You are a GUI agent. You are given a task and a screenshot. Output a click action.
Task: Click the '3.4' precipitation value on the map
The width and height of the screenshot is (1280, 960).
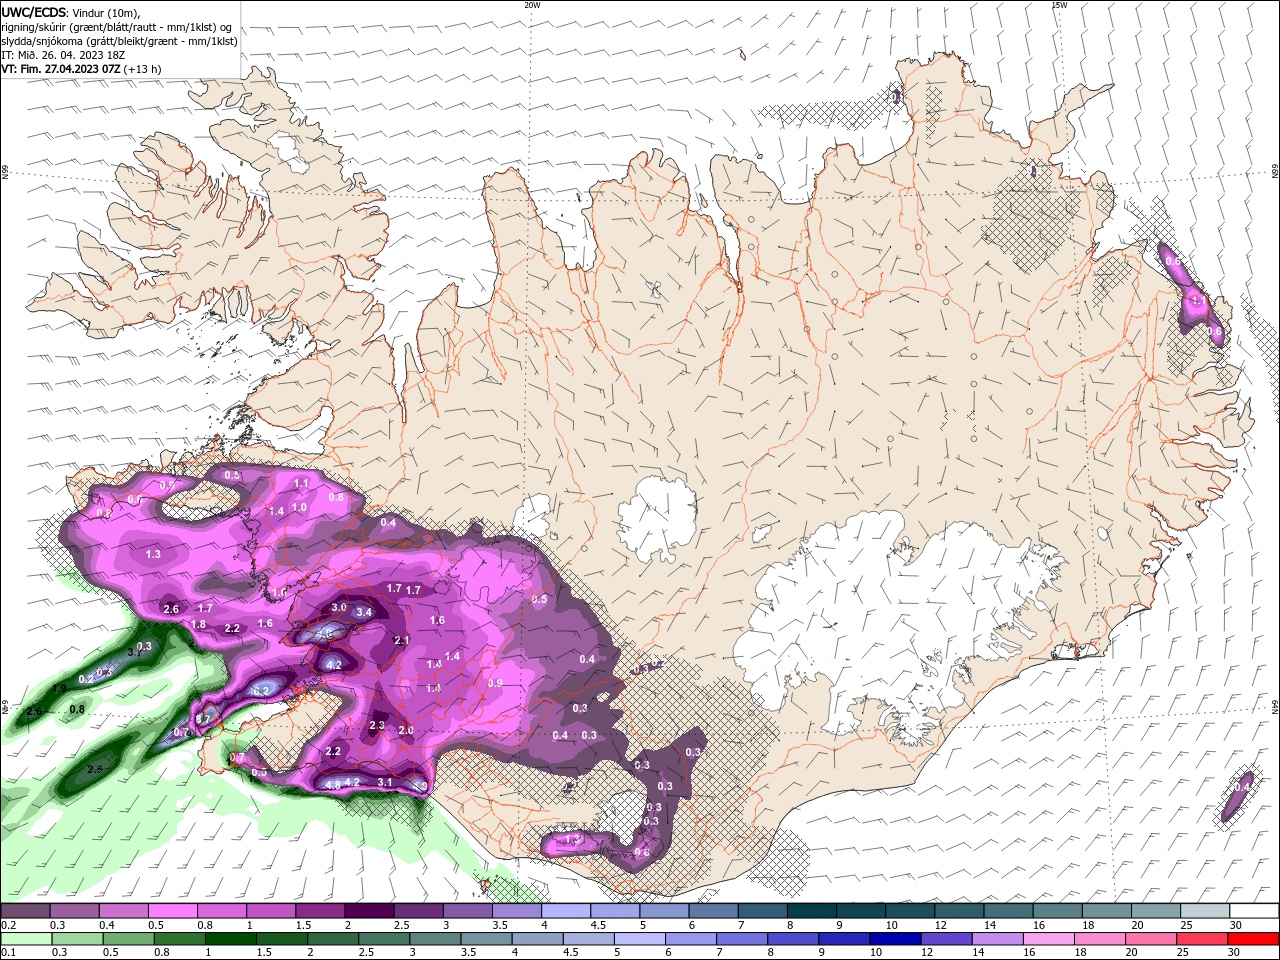point(364,612)
